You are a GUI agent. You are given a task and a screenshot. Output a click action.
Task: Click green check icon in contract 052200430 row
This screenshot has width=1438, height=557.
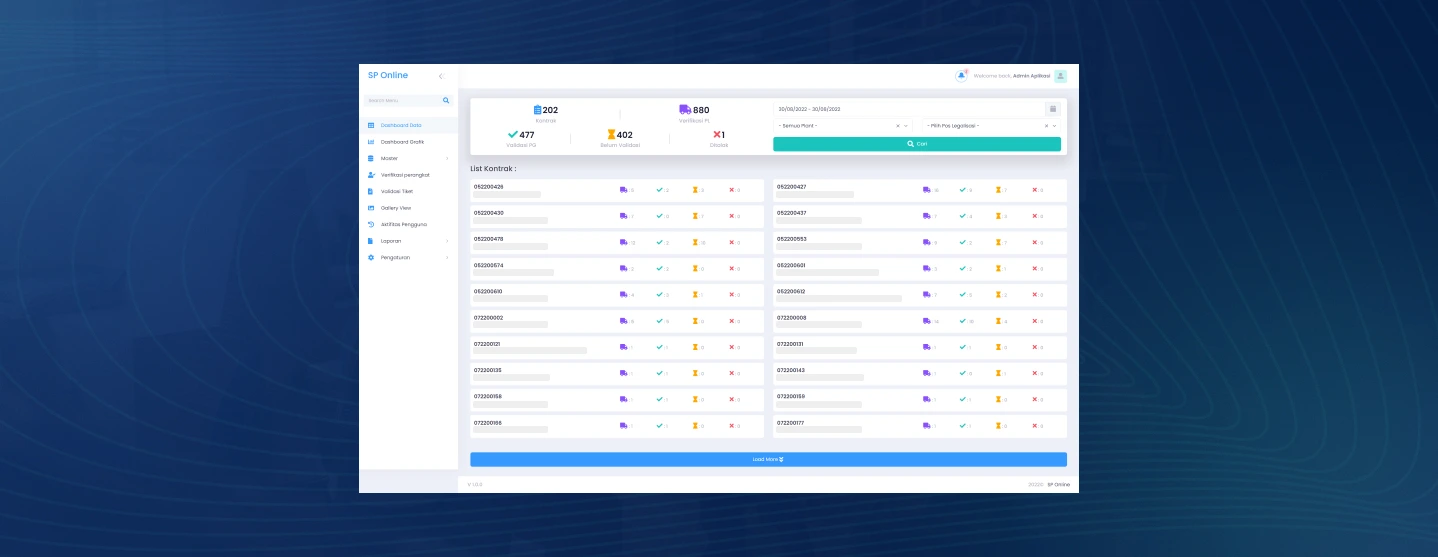(x=660, y=216)
